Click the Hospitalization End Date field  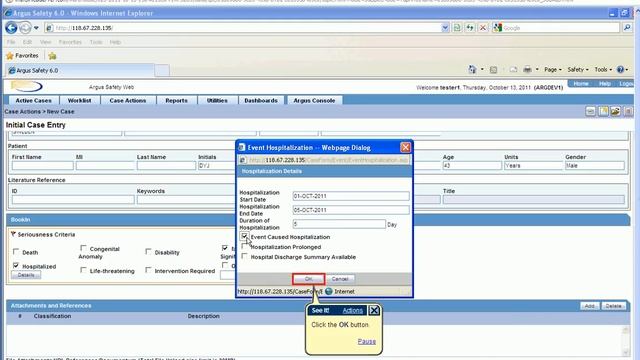coord(351,210)
